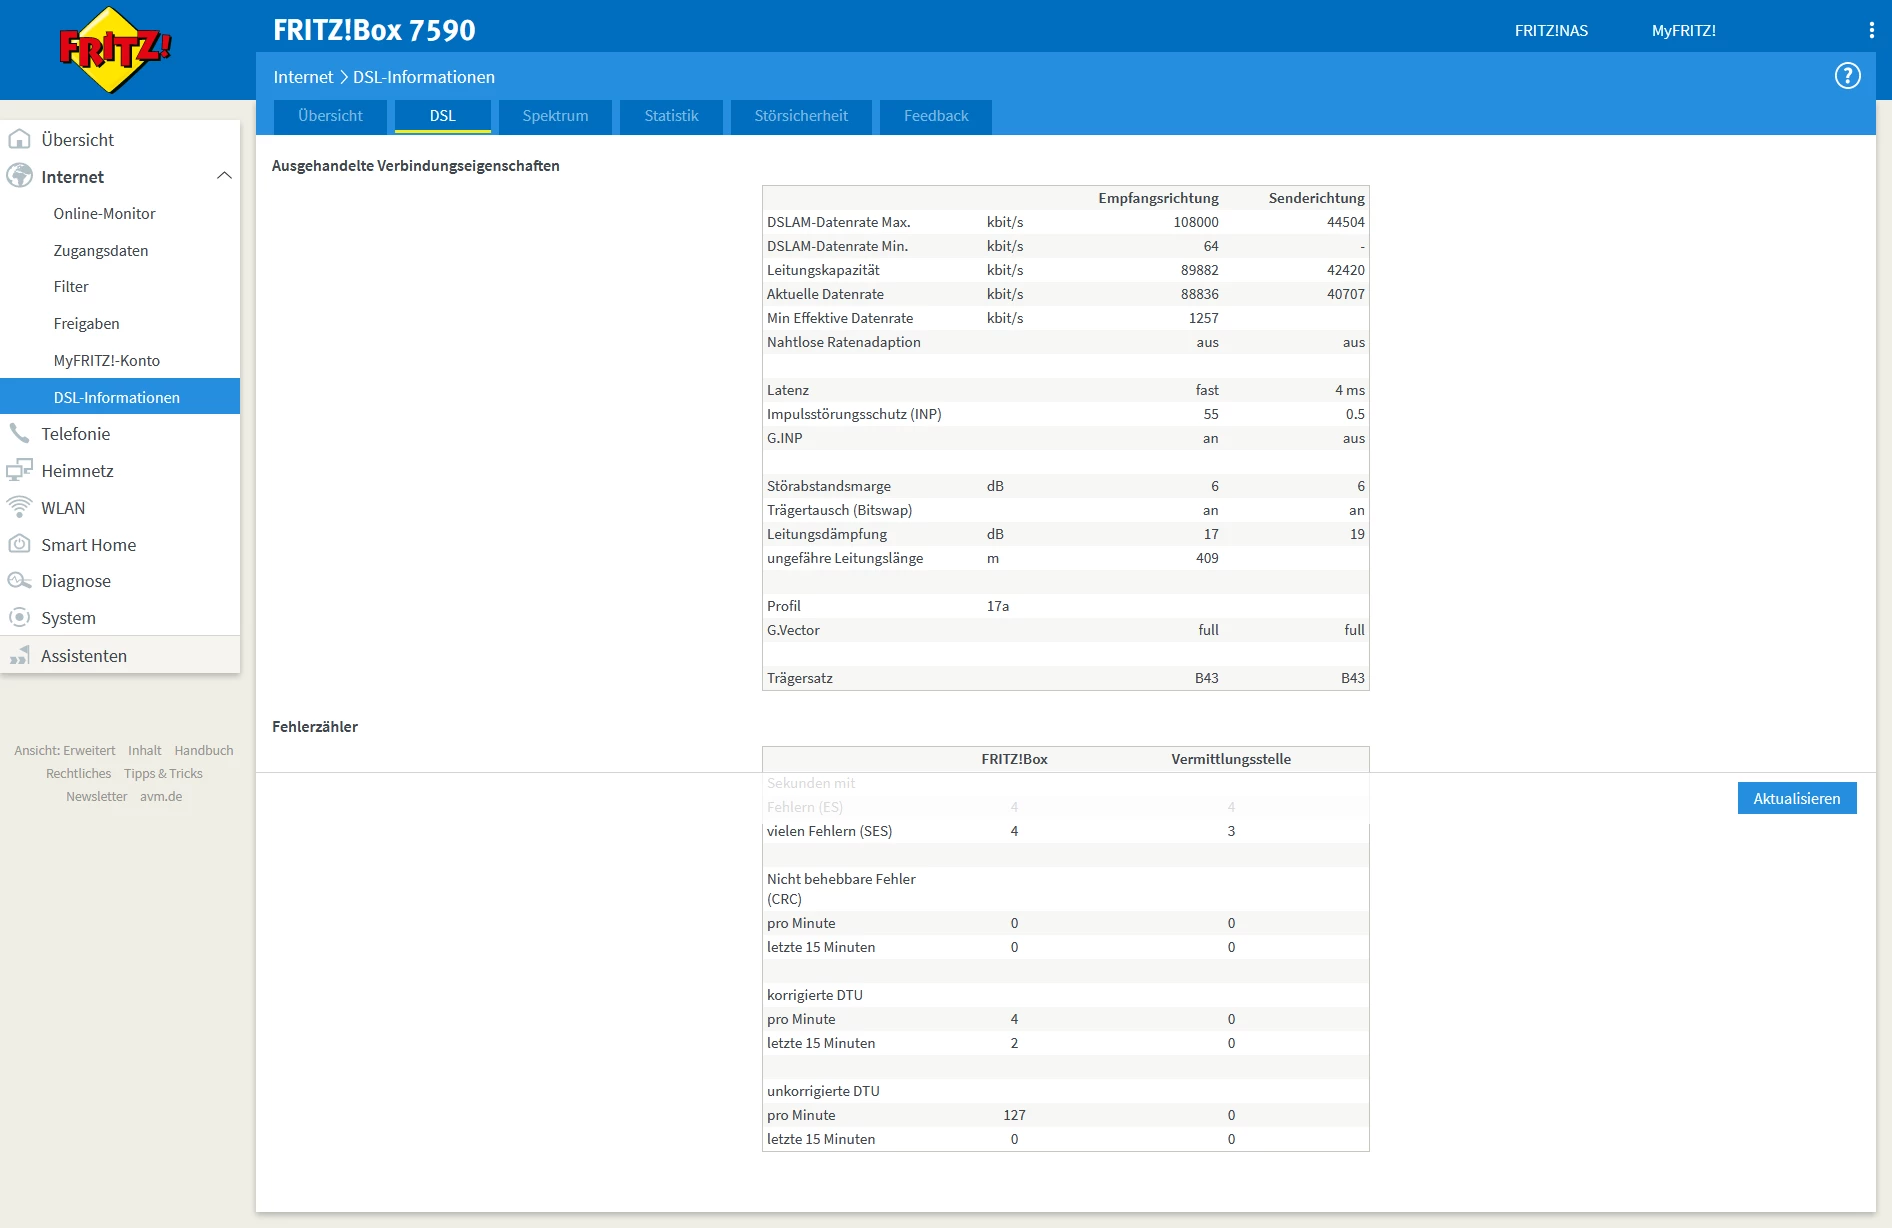Click the WLAN wifi icon
The image size is (1892, 1228).
pos(19,507)
